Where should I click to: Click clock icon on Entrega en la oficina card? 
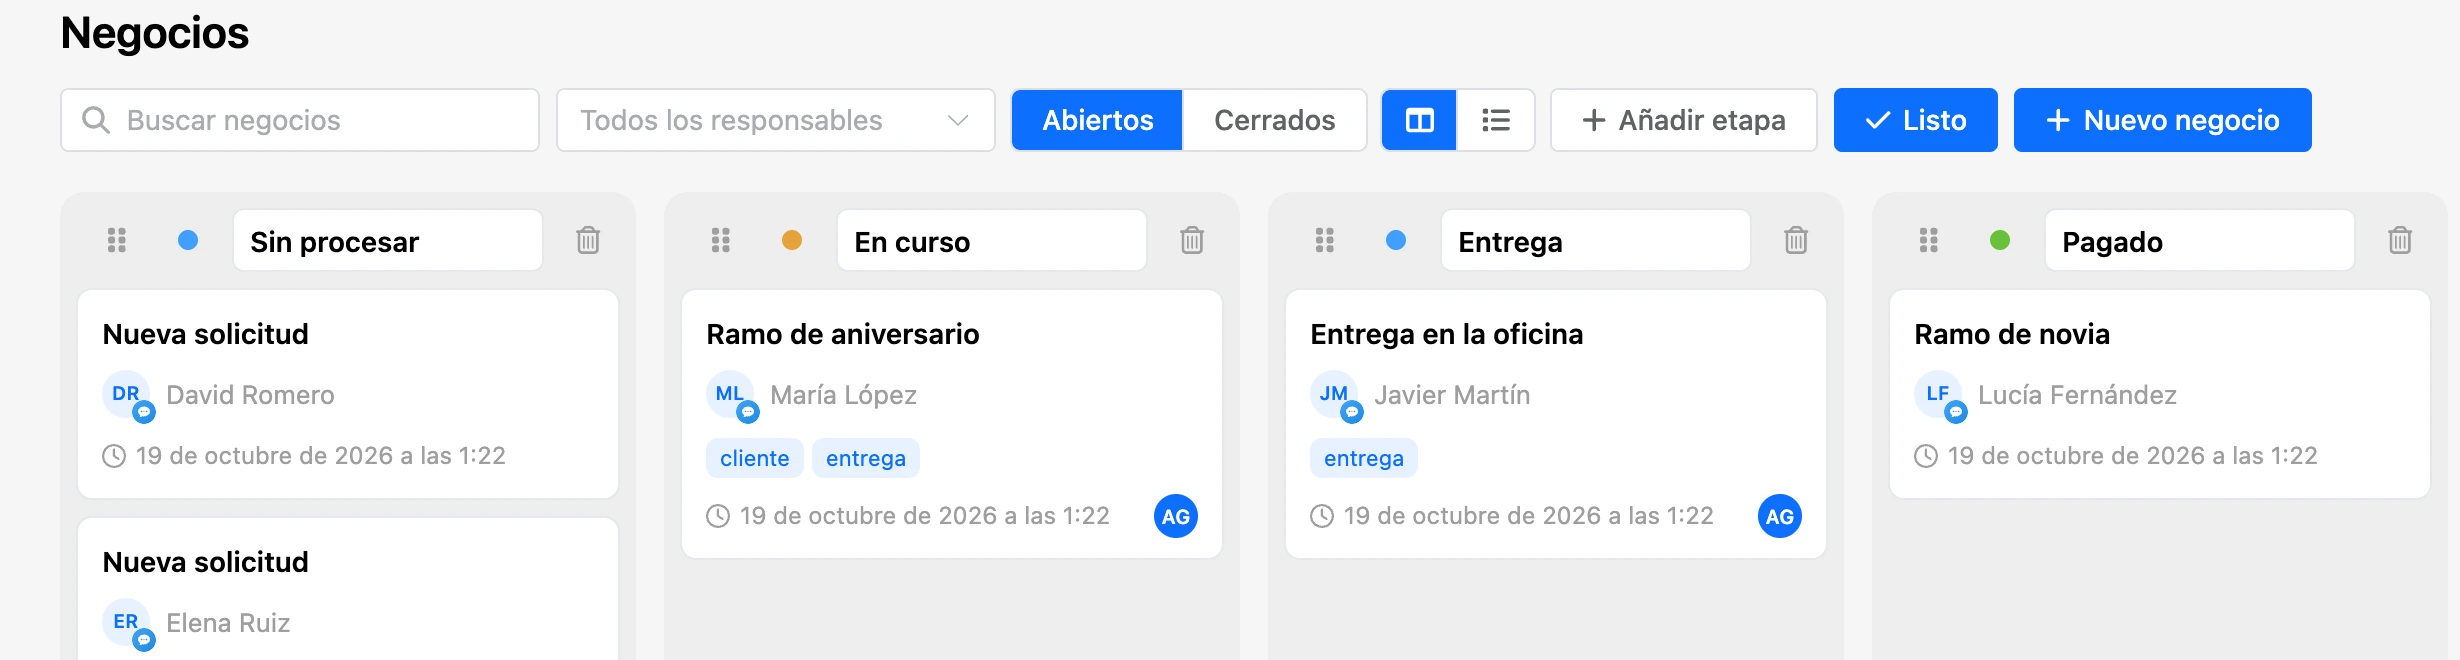coord(1322,516)
